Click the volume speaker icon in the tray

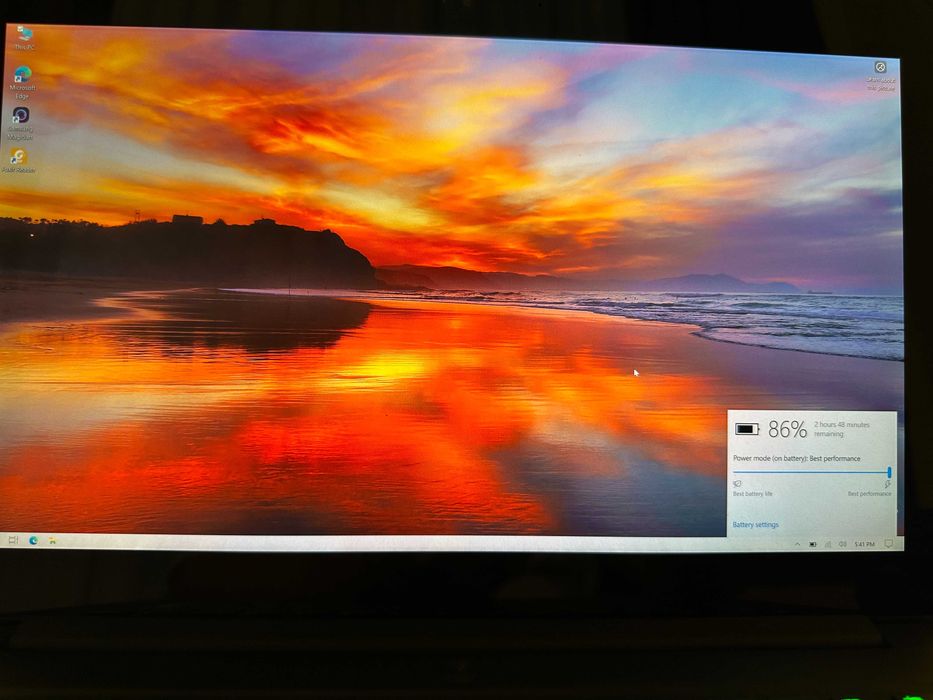point(843,544)
